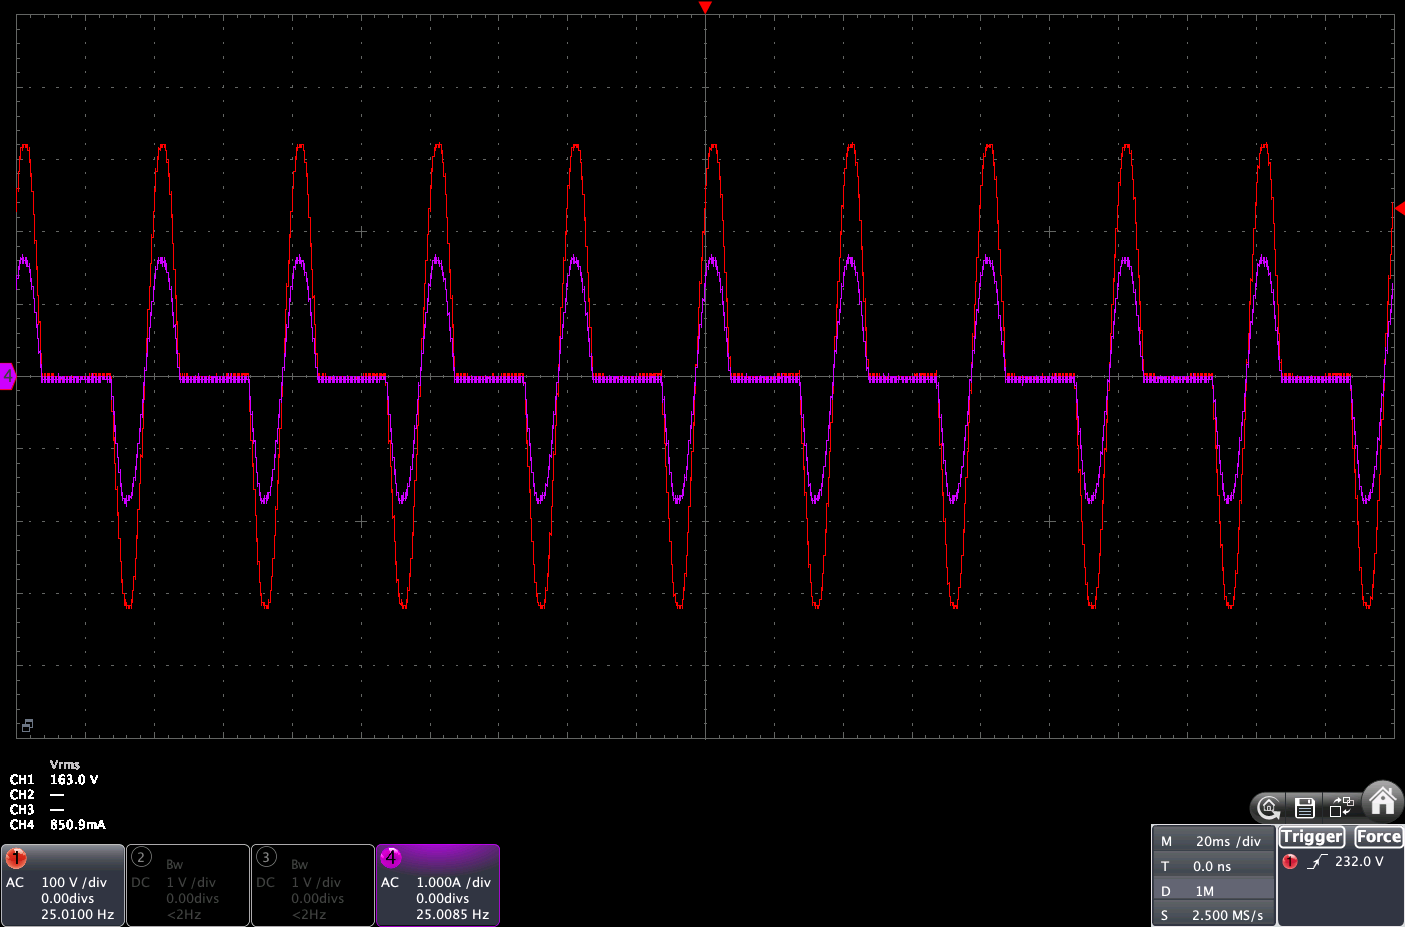Screen dimensions: 1405x927
Task: Click the red trigger level marker on right edge
Action: pyautogui.click(x=1399, y=209)
